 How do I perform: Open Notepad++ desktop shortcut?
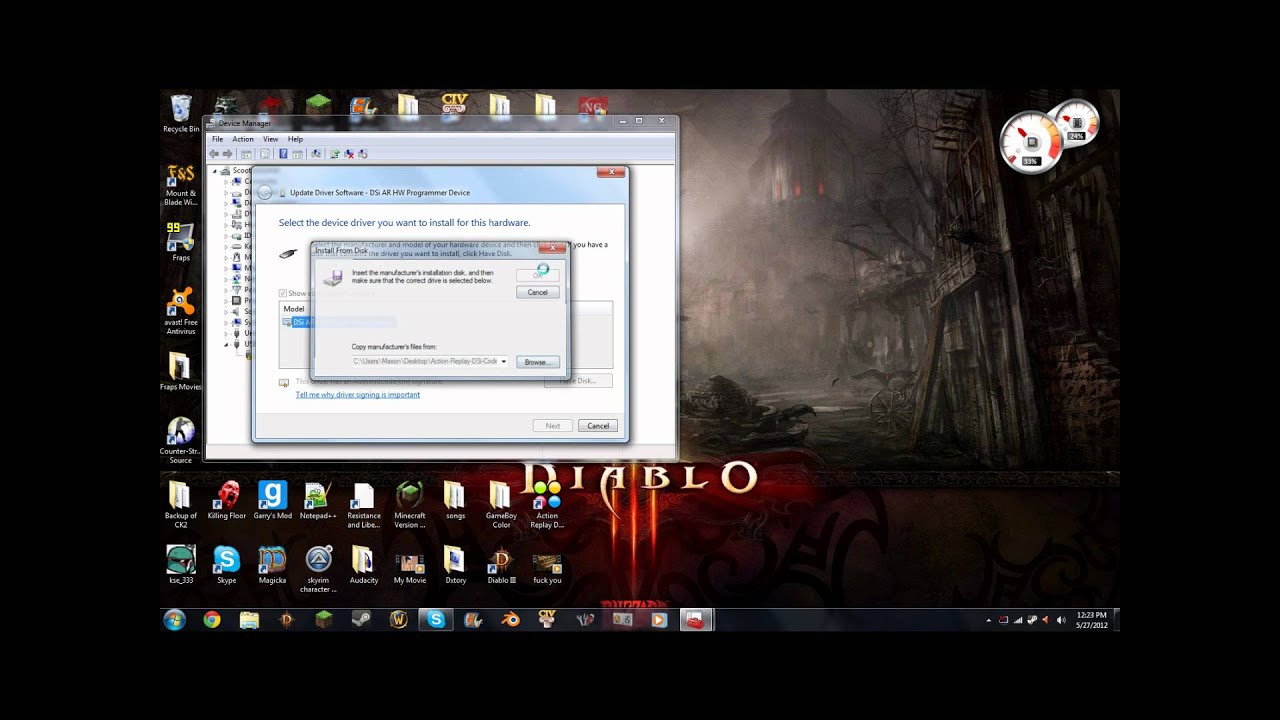318,501
